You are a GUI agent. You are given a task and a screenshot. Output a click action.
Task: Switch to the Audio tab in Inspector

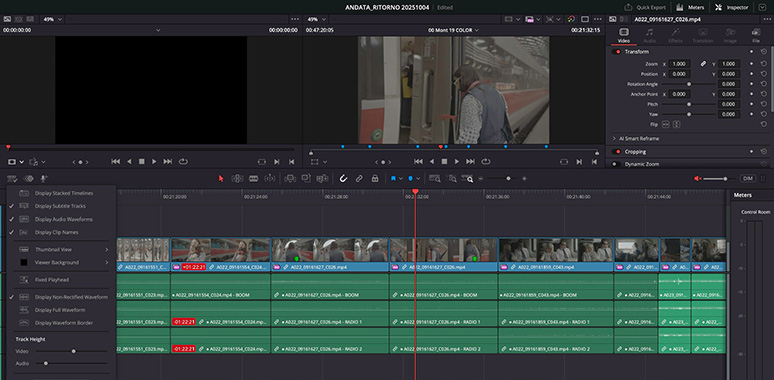pos(650,35)
